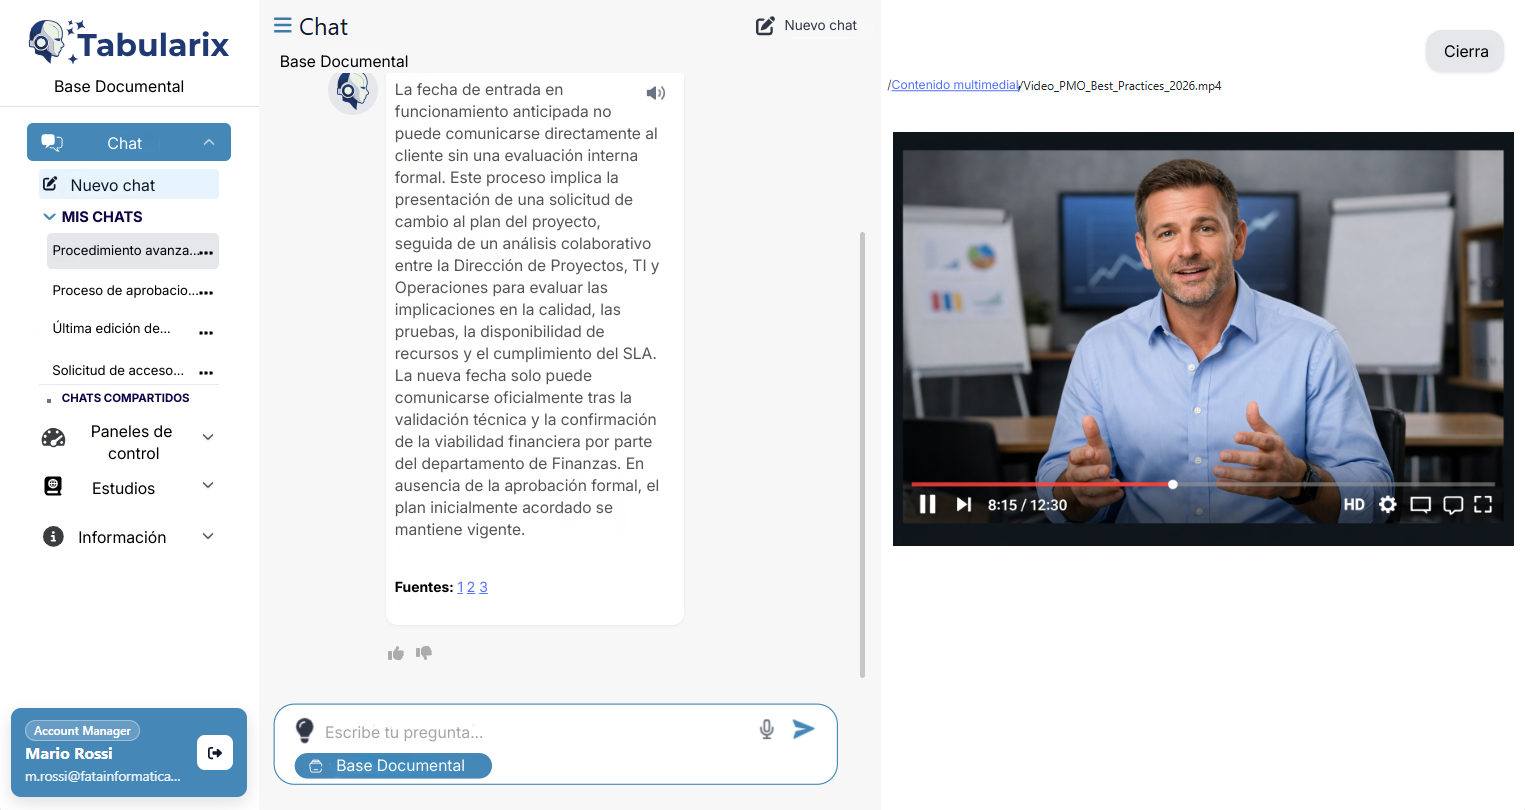Open options for Proceso de aprobacio... chat
The height and width of the screenshot is (810, 1525).
pos(206,292)
